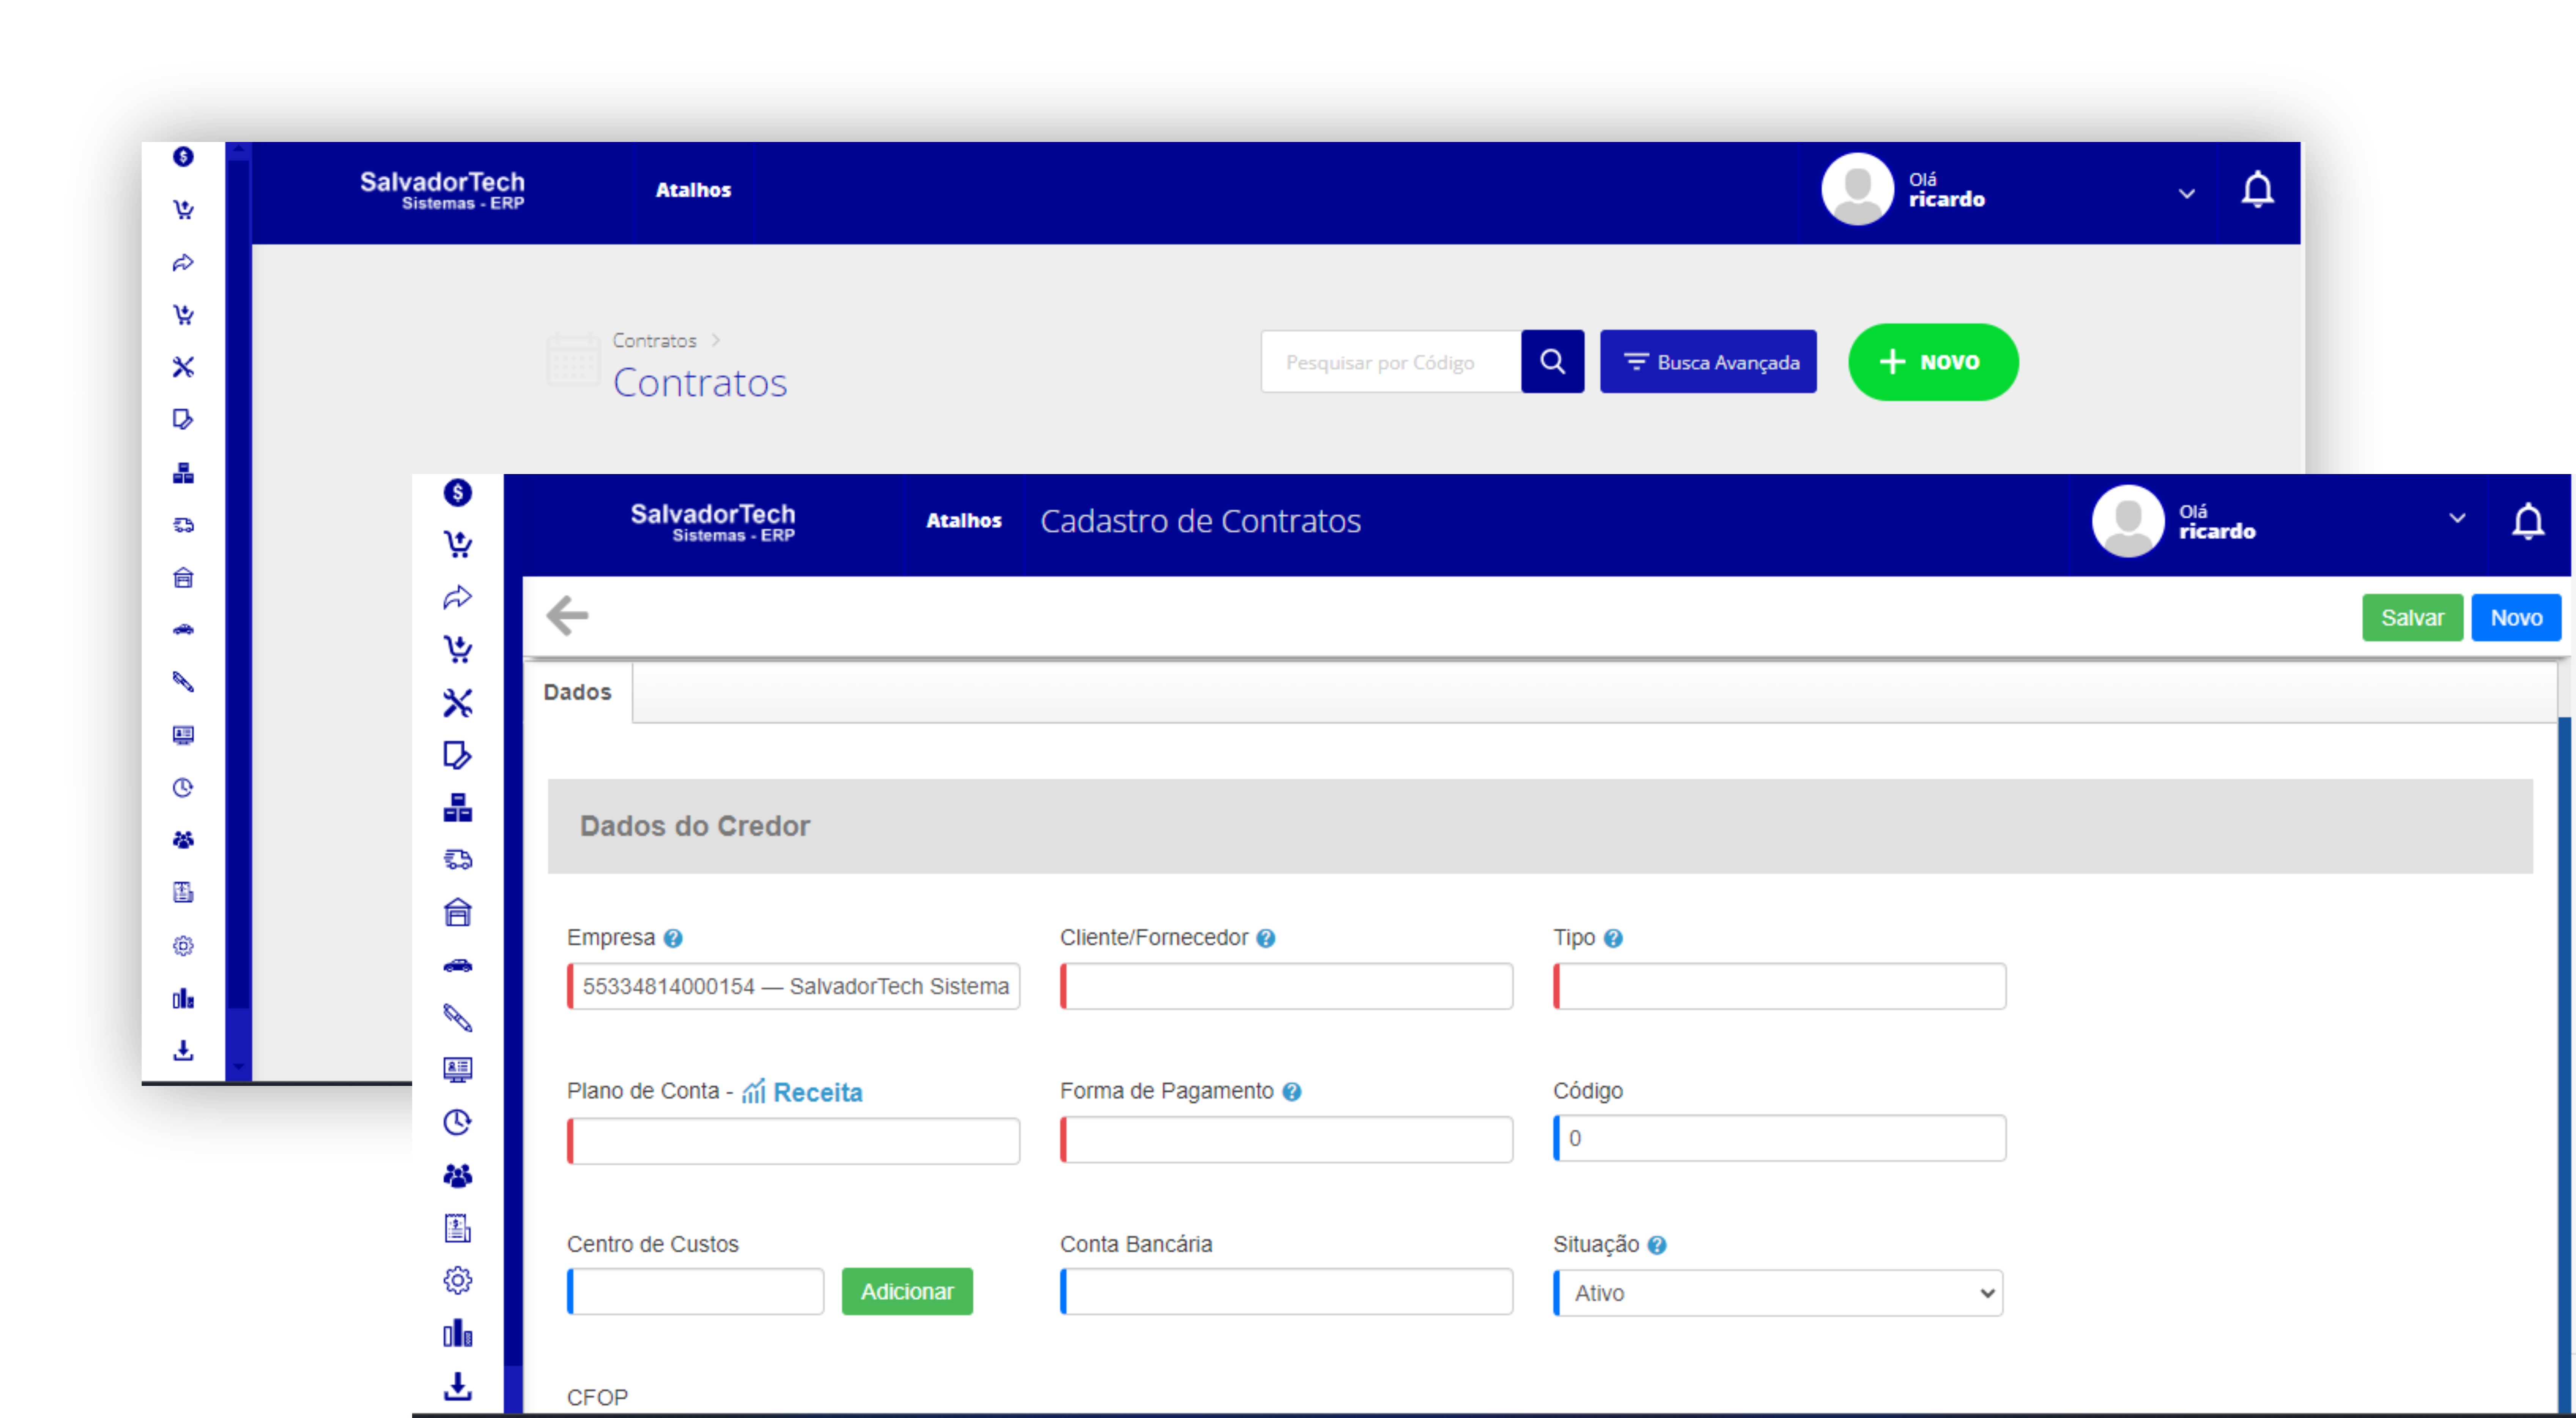
Task: Click the notification bell in the Contratos window
Action: (x=2257, y=189)
